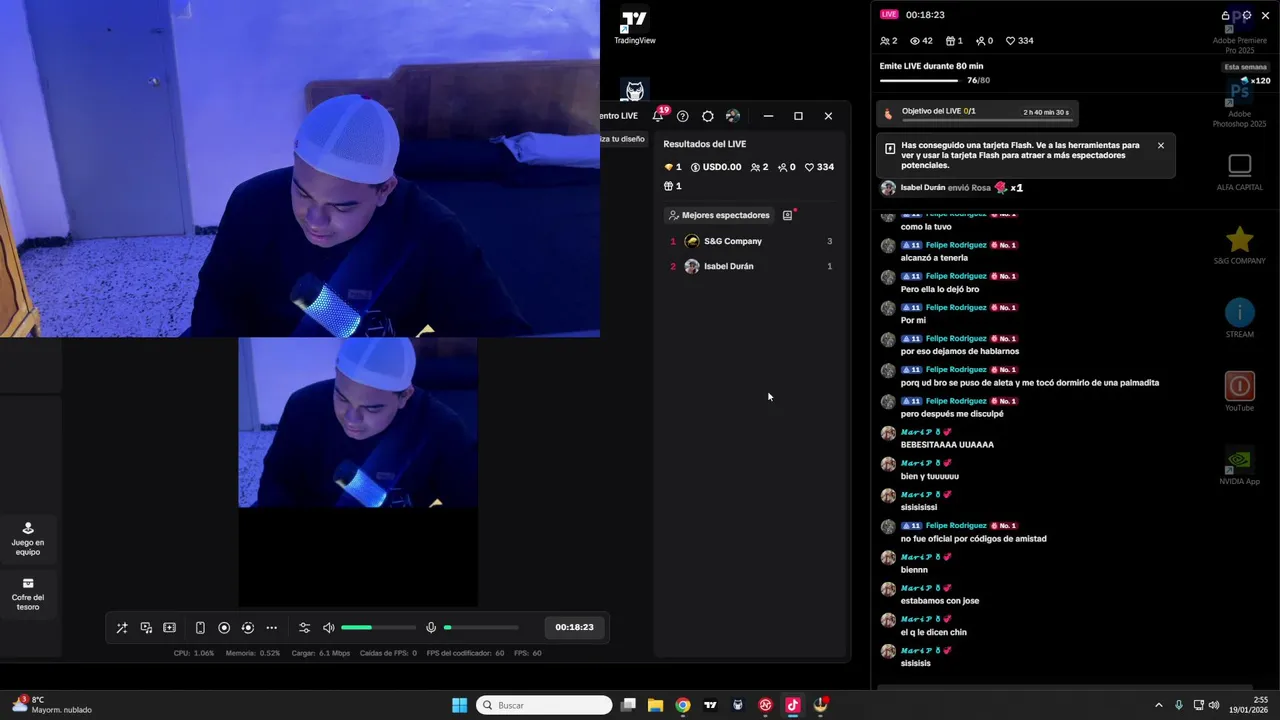The image size is (1280, 720).
Task: Click the 'no fue oficial por códigos de amistad' message
Action: click(973, 539)
